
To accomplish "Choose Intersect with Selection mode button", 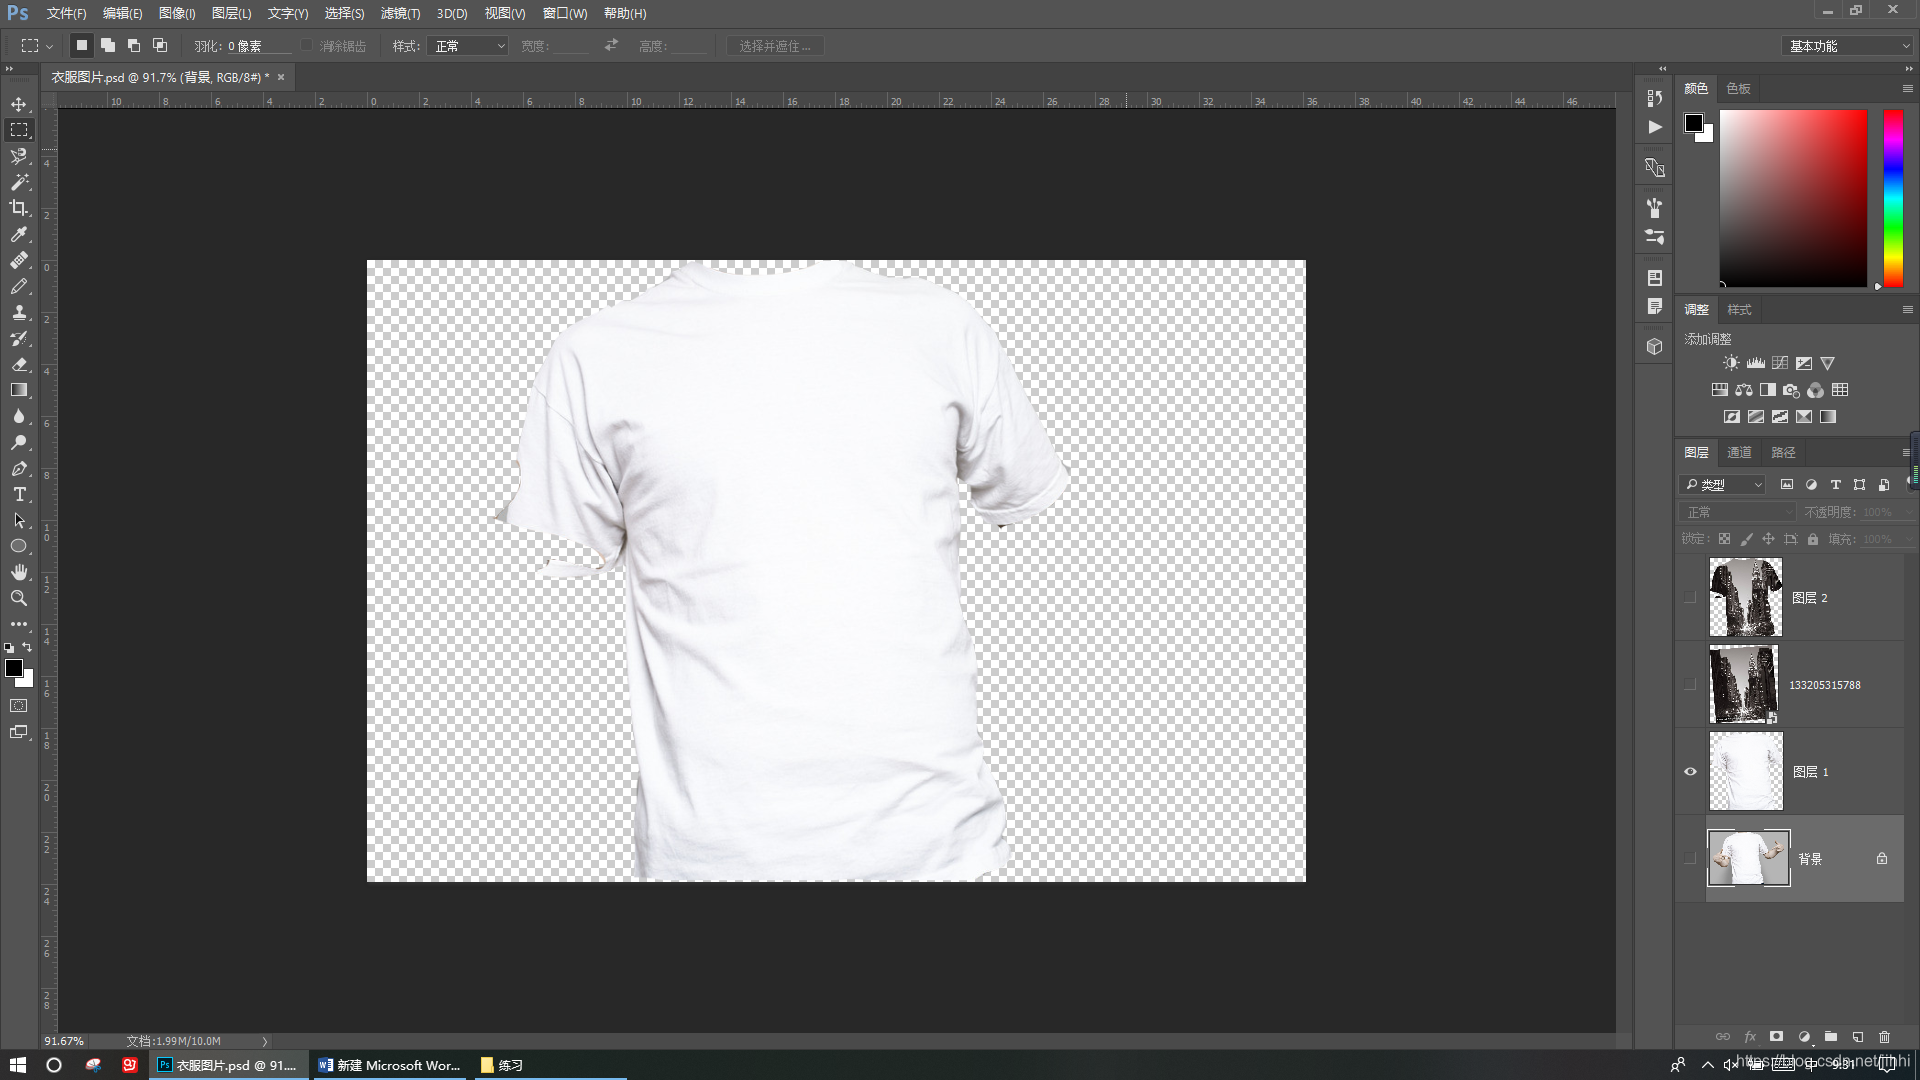I will click(x=160, y=45).
